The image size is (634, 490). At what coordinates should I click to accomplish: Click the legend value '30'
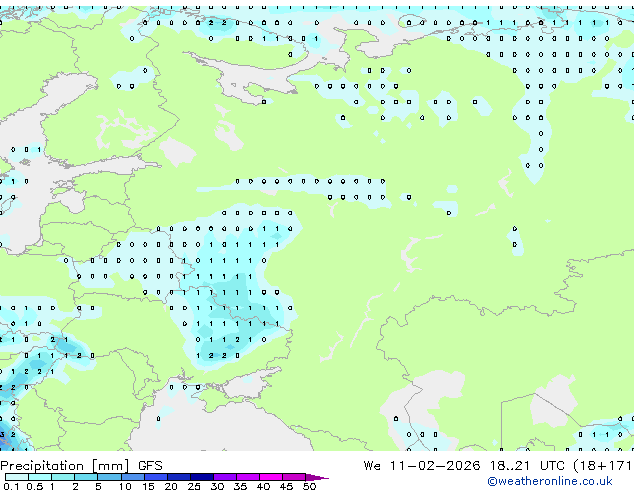click(x=218, y=486)
